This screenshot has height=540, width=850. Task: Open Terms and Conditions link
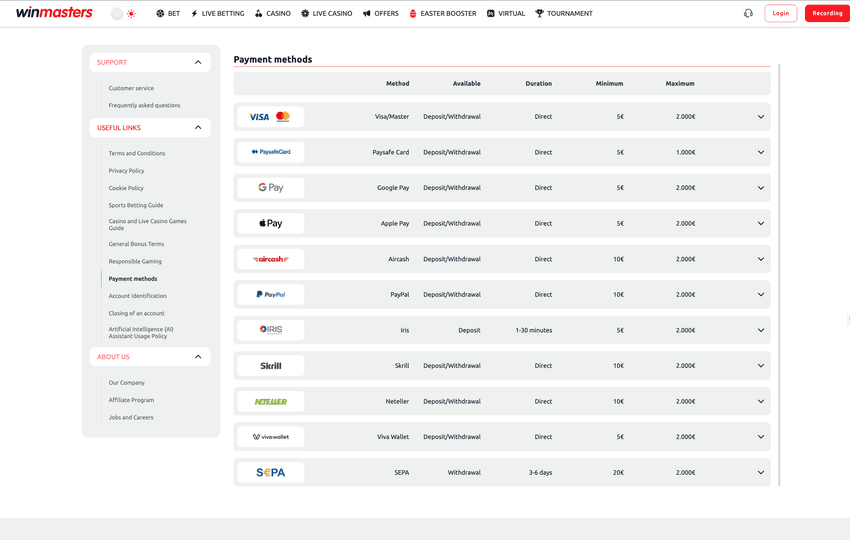tap(137, 153)
